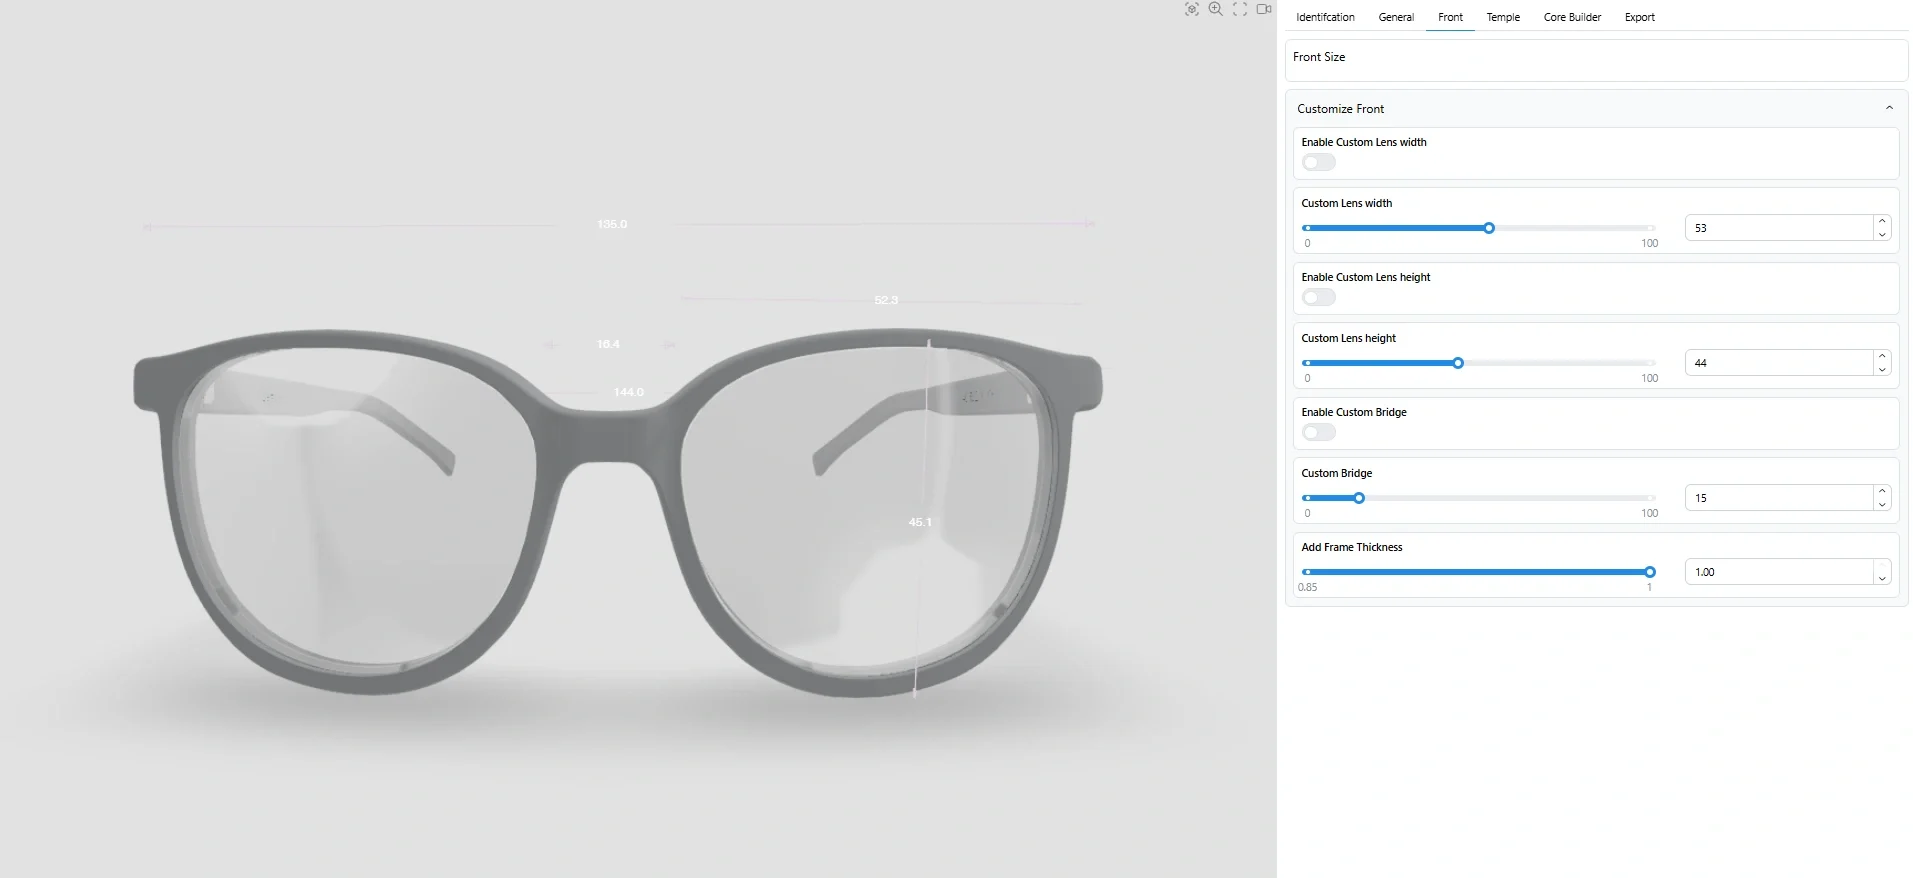Image resolution: width=1913 pixels, height=878 pixels.
Task: Increase the Custom Lens width value with the up arrow
Action: click(1882, 222)
